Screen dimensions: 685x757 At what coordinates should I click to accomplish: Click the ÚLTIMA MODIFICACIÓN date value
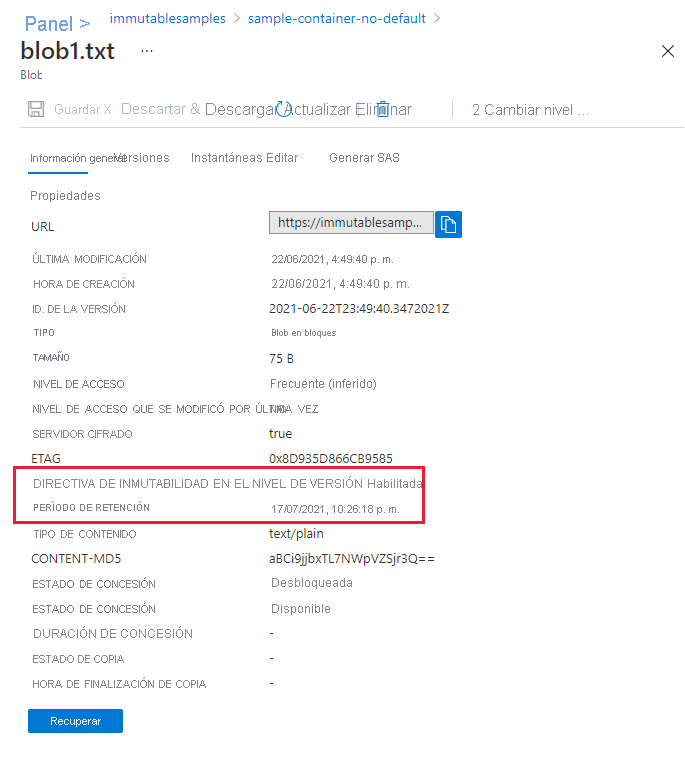(333, 259)
